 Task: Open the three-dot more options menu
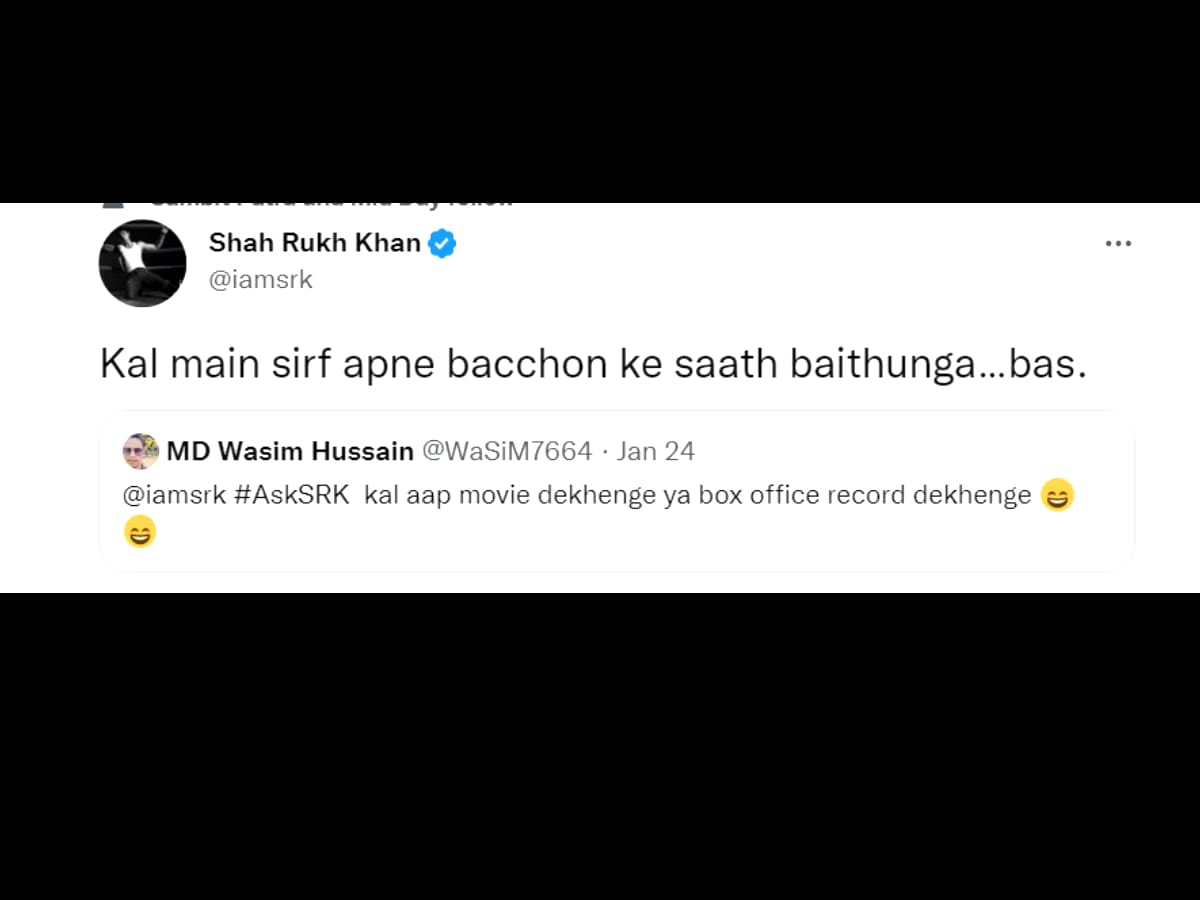click(1117, 243)
